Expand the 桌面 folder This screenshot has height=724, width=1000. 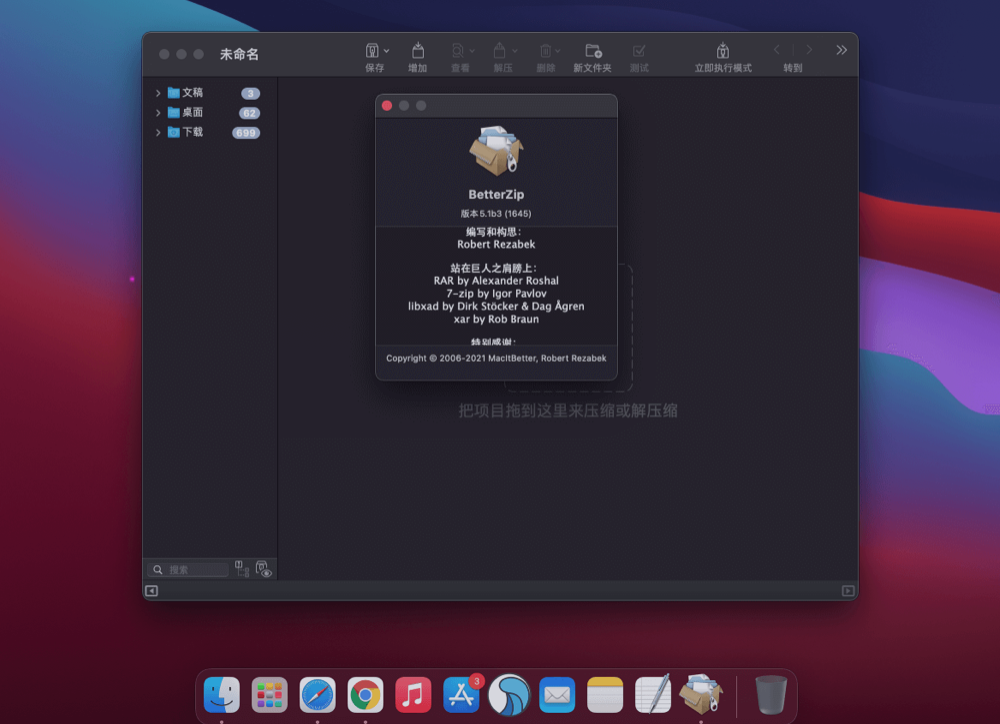point(158,113)
